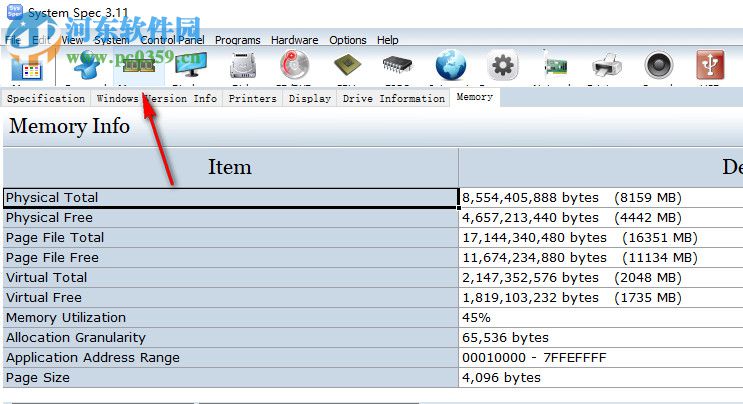Image resolution: width=743 pixels, height=404 pixels.
Task: Click the 1,819,103,232 bytes value cell
Action: 601,297
